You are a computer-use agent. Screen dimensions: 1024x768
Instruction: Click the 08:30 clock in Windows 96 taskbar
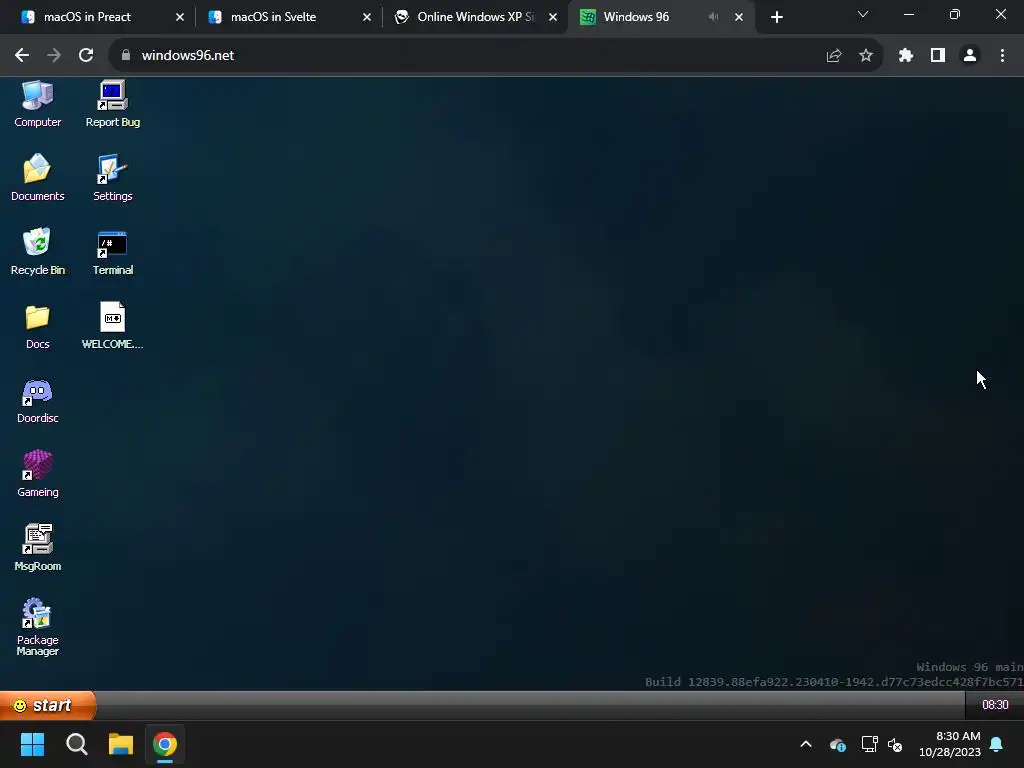[995, 705]
